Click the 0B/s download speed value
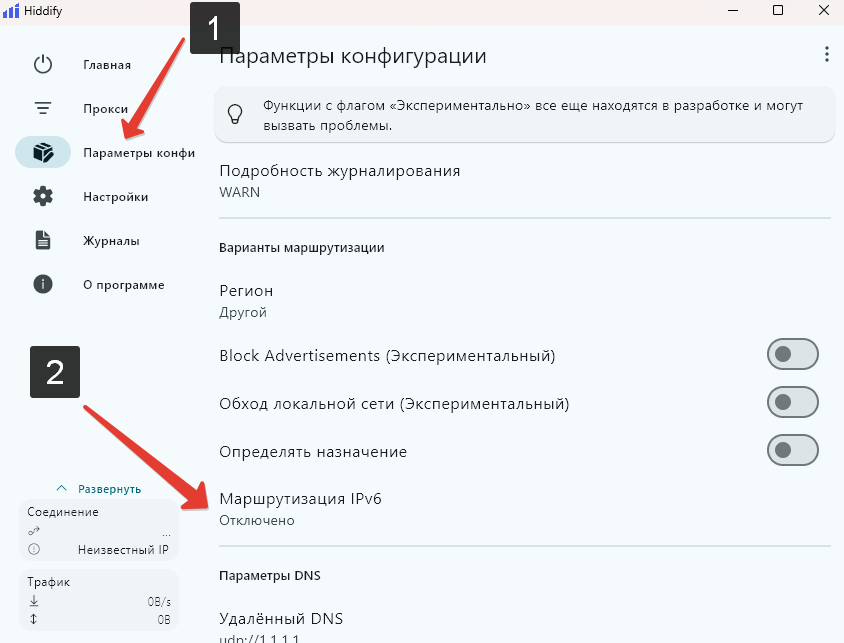Image resolution: width=844 pixels, height=643 pixels. pos(159,602)
